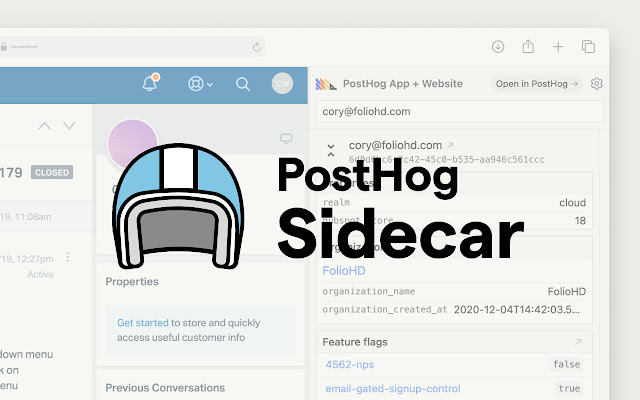Open a new tab with plus icon
Screen dimensions: 640x400
point(558,47)
